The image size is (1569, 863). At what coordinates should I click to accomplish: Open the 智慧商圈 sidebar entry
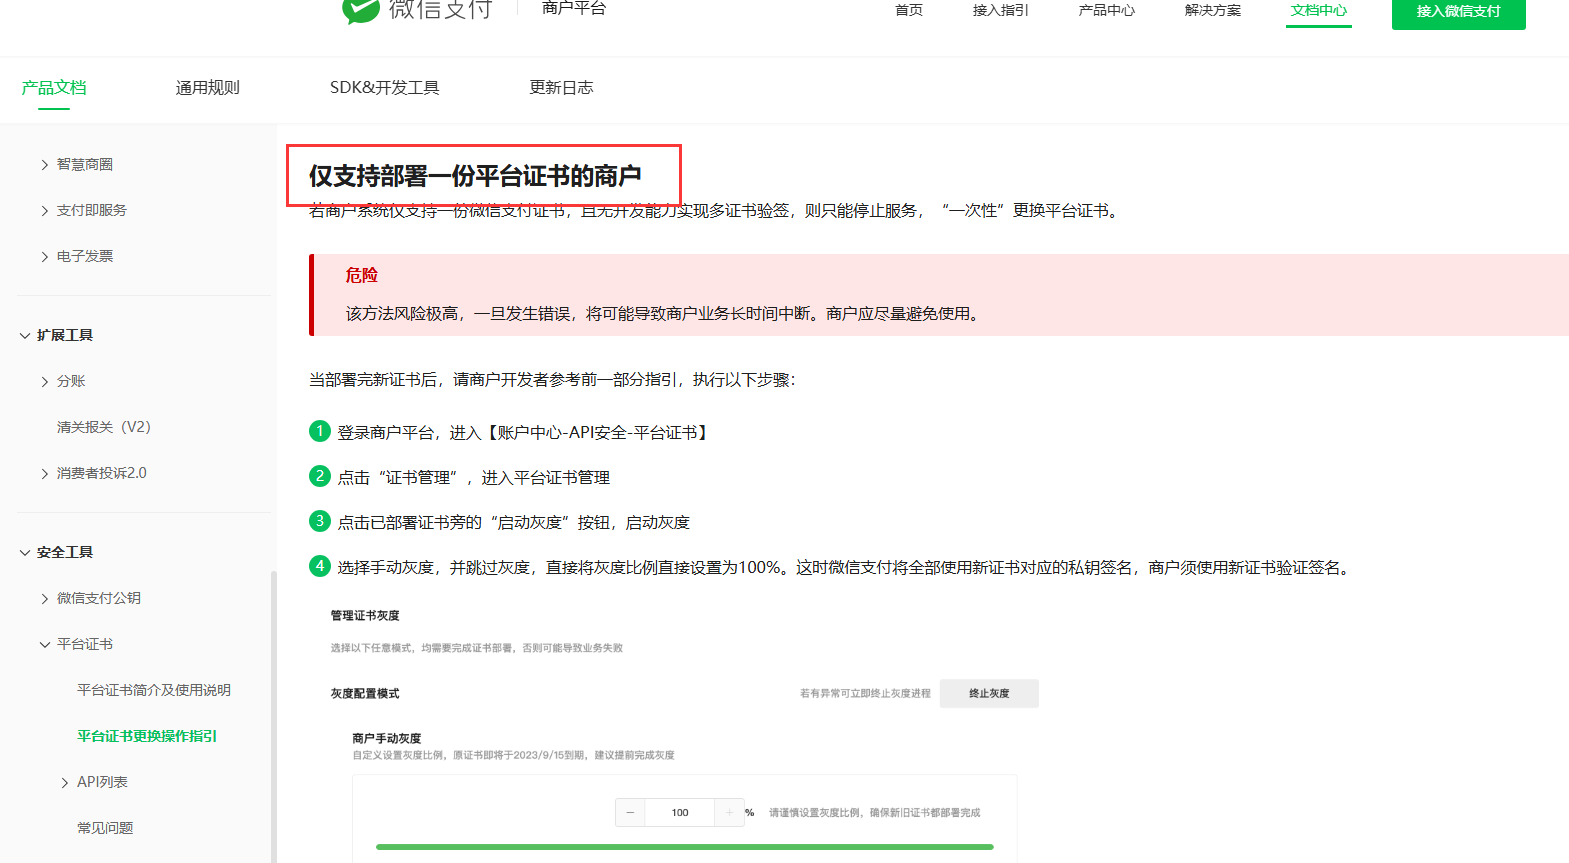tap(85, 164)
